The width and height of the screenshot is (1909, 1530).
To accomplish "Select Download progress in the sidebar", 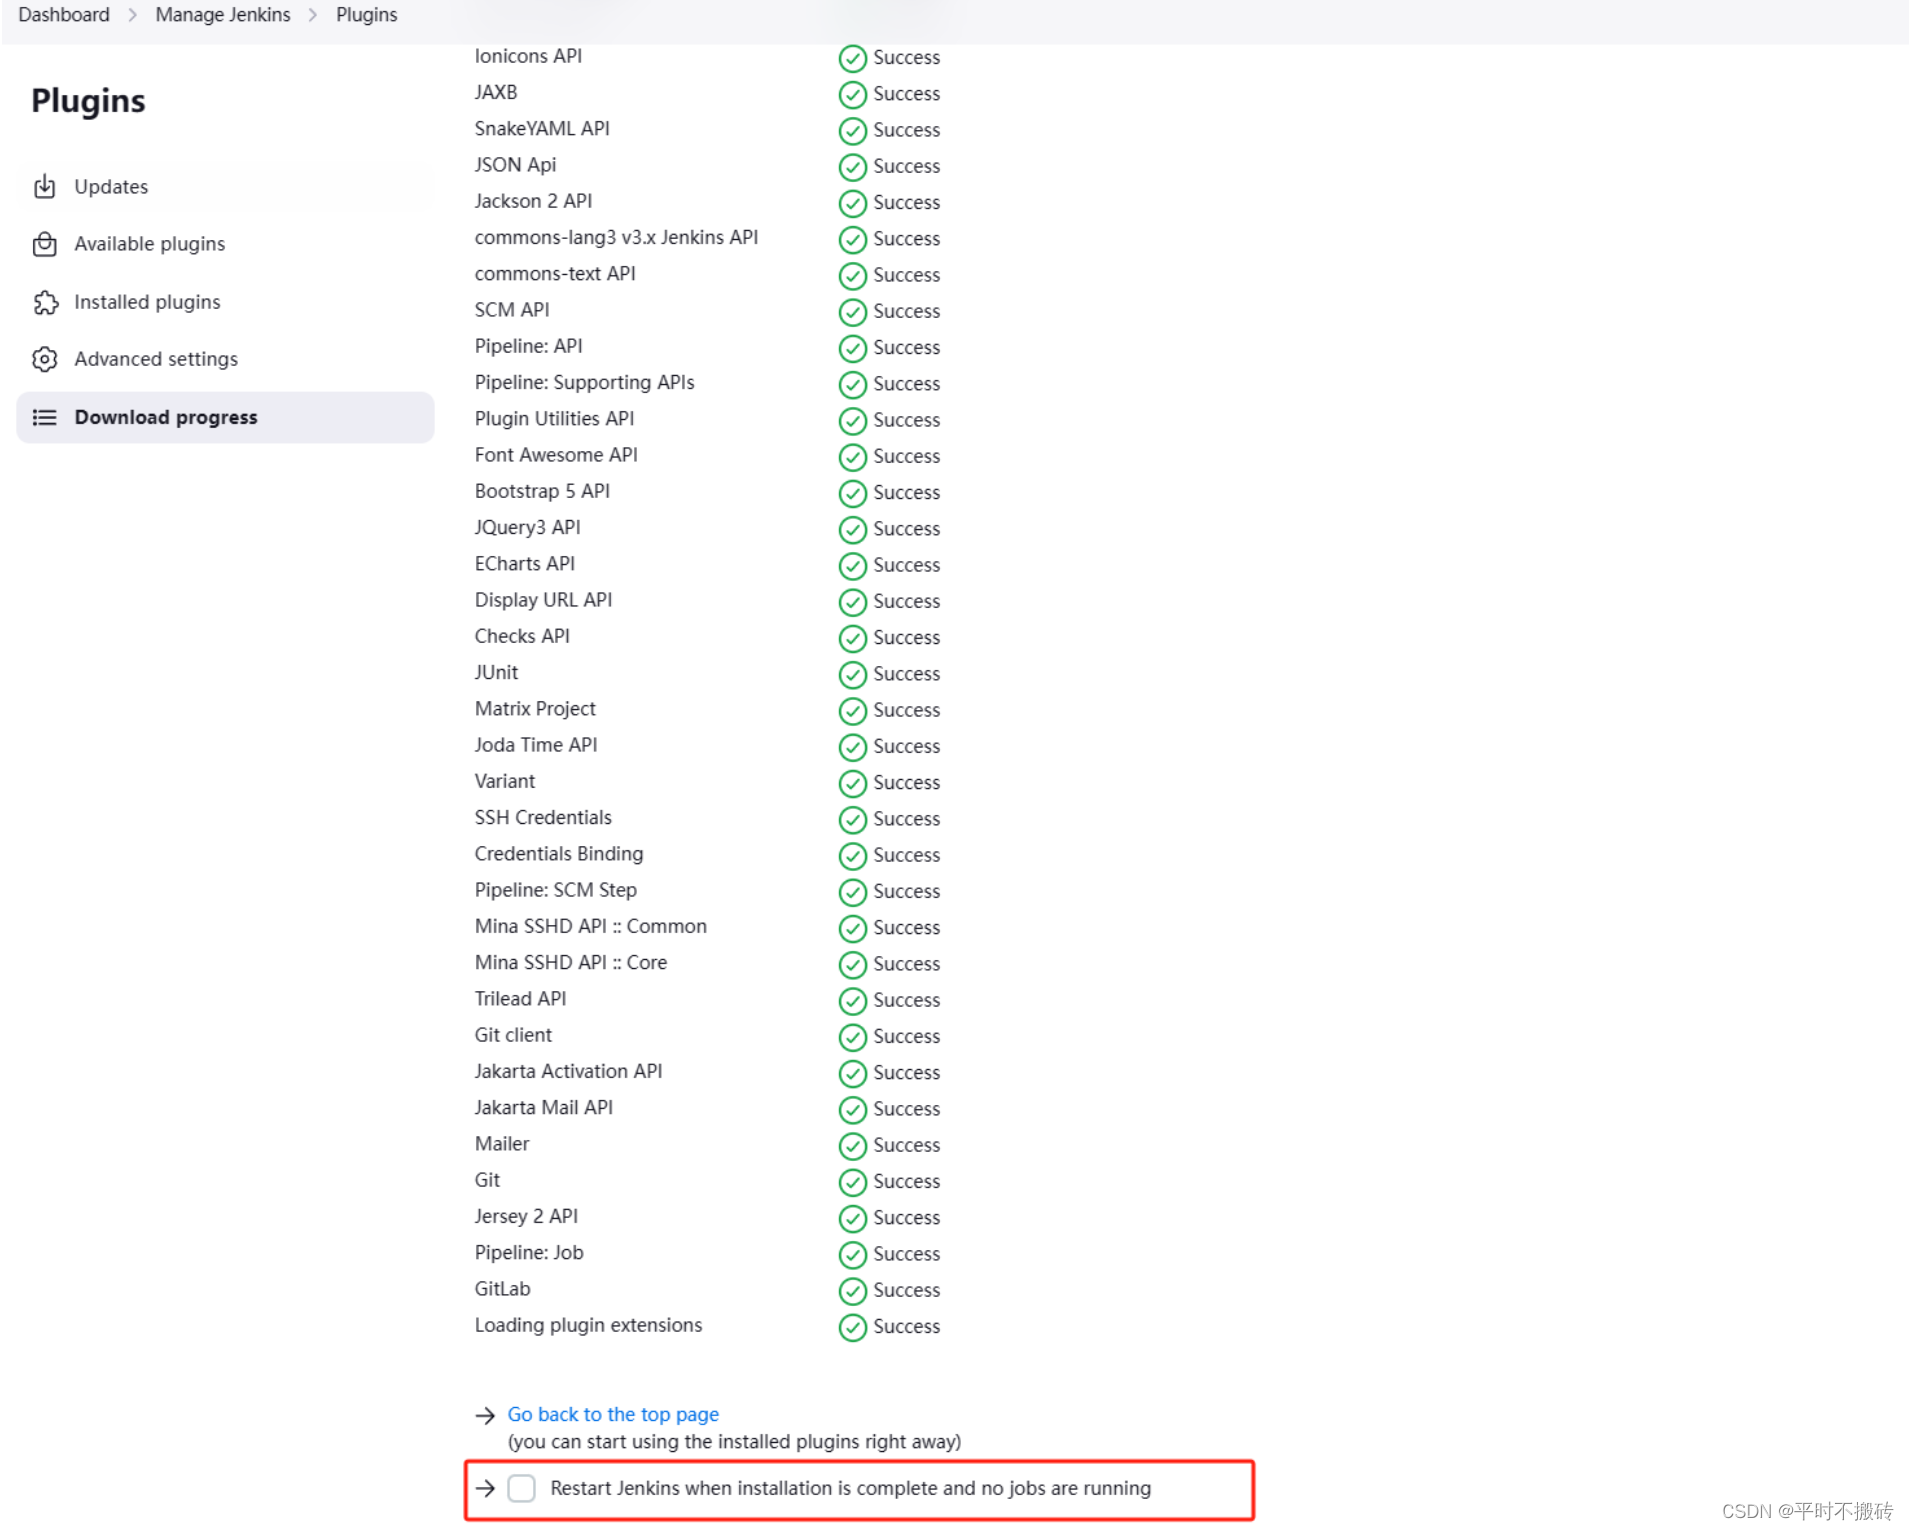I will click(x=225, y=417).
